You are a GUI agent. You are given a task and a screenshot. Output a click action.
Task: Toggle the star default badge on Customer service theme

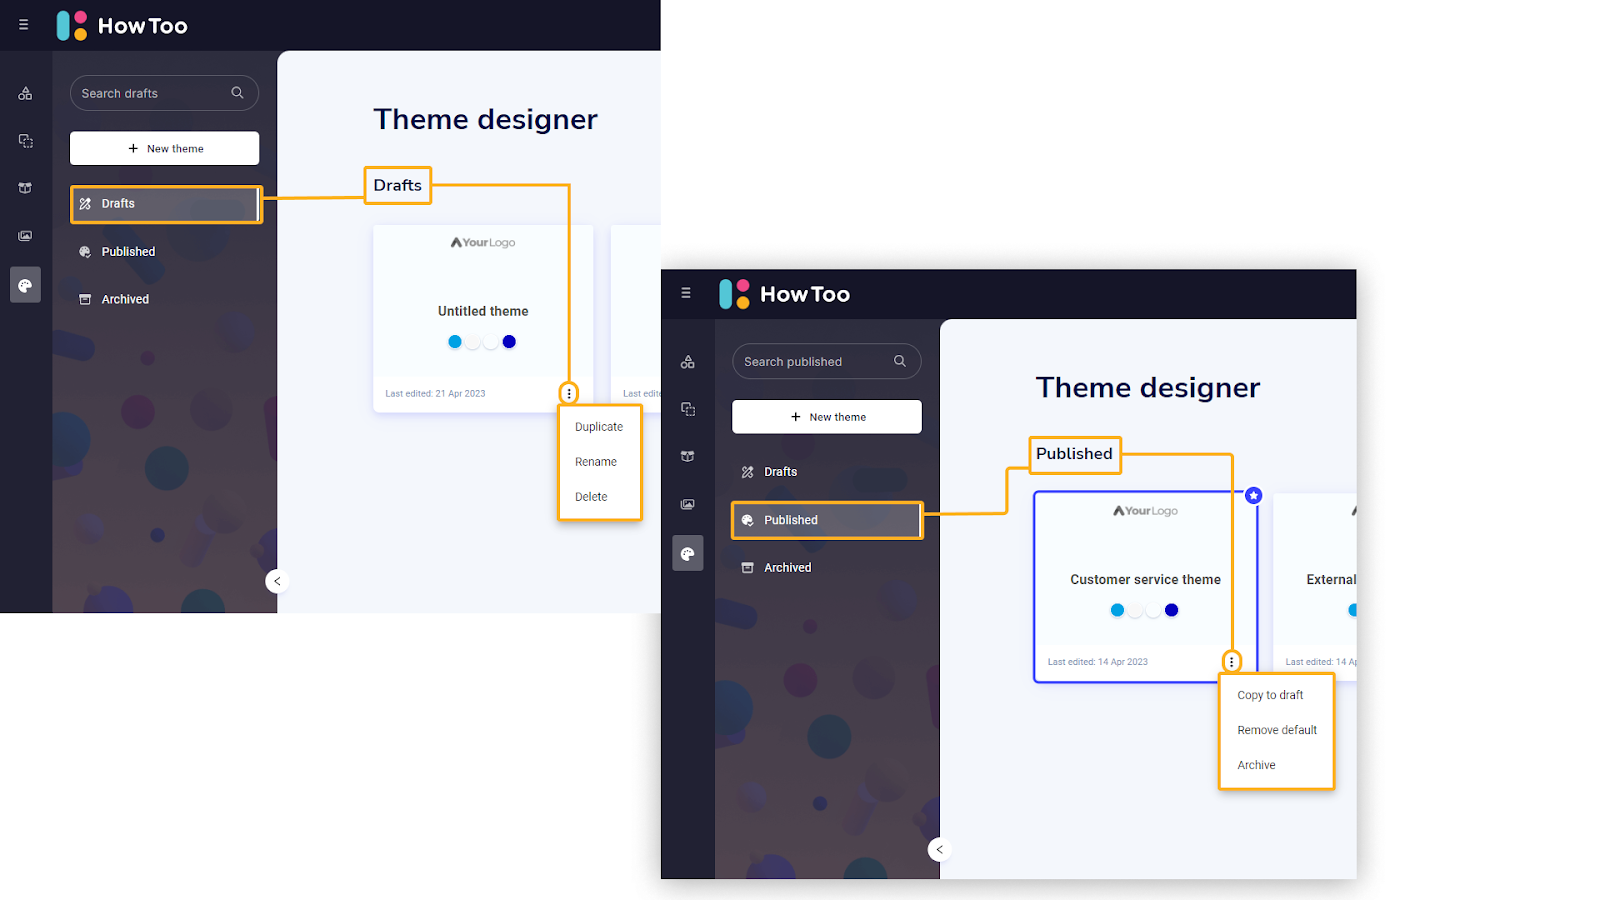pyautogui.click(x=1253, y=496)
